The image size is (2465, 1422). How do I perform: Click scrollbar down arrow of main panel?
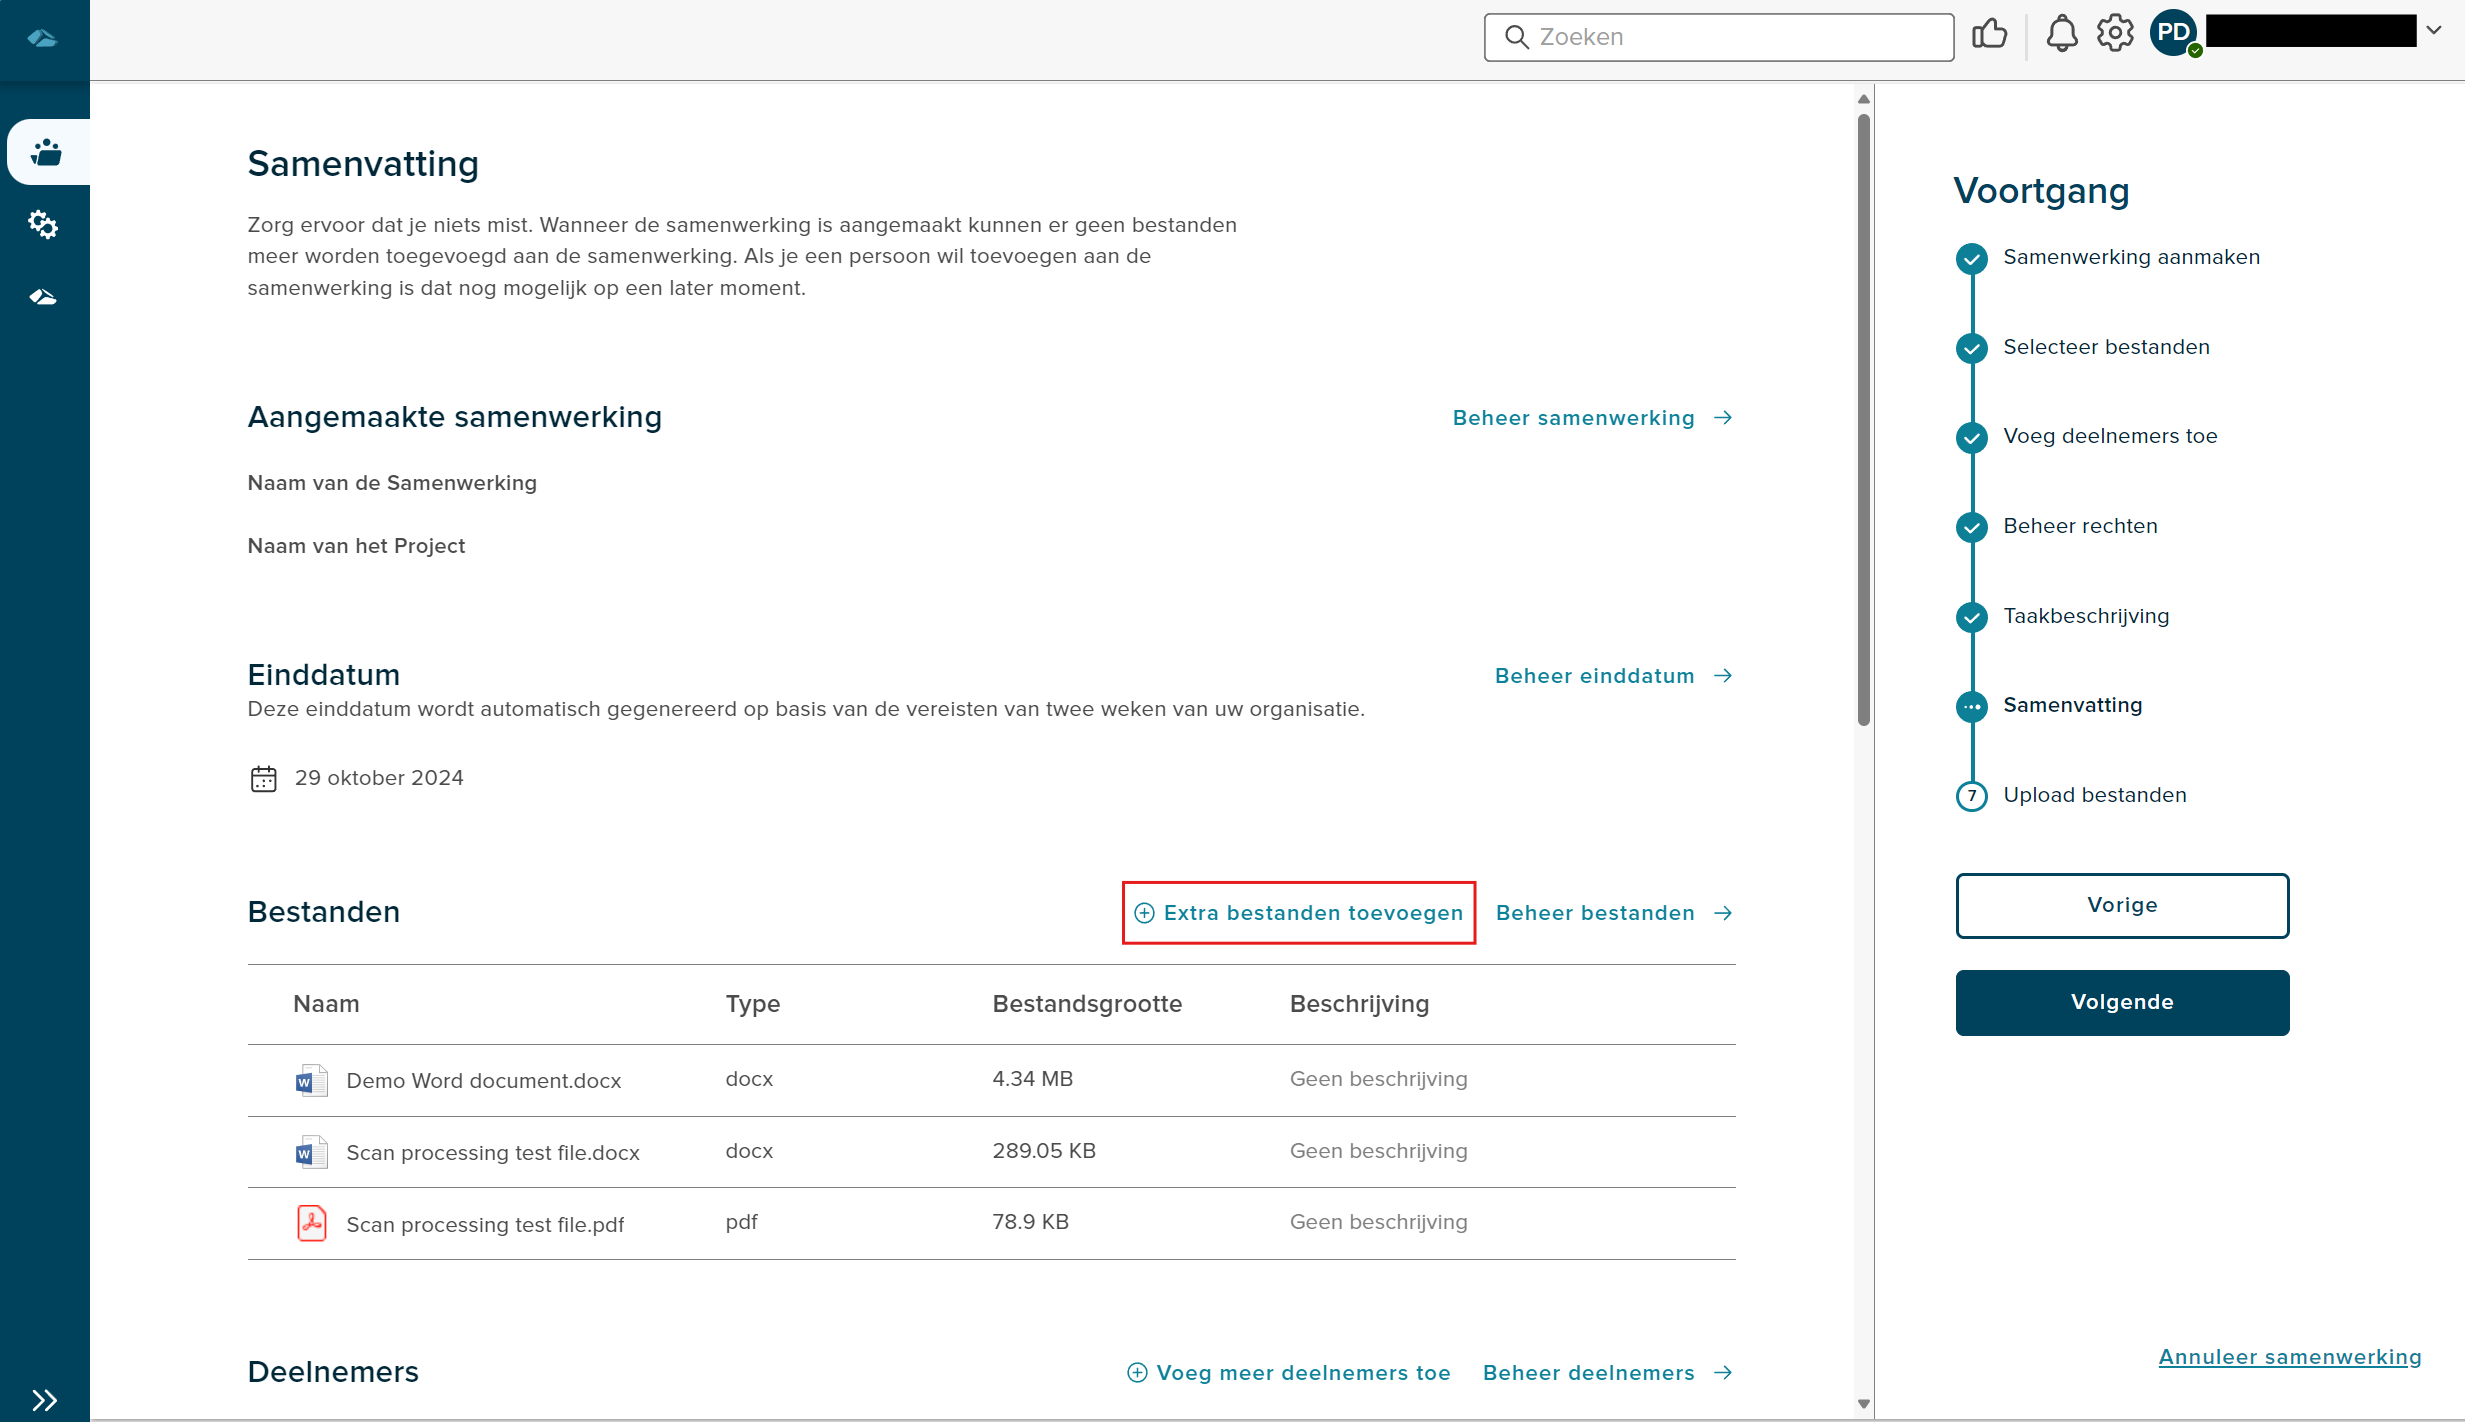click(x=1863, y=1404)
